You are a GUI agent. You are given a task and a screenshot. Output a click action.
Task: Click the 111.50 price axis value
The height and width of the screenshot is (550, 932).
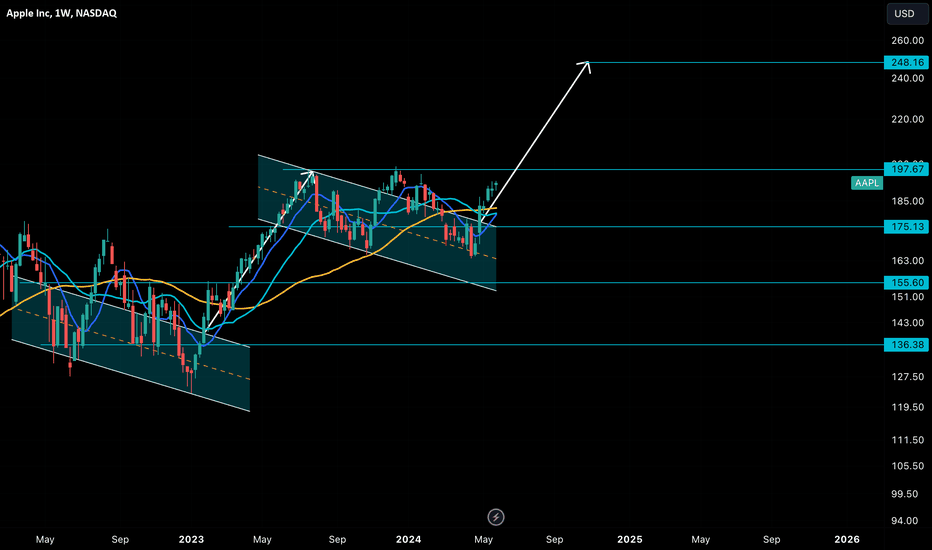(x=908, y=440)
